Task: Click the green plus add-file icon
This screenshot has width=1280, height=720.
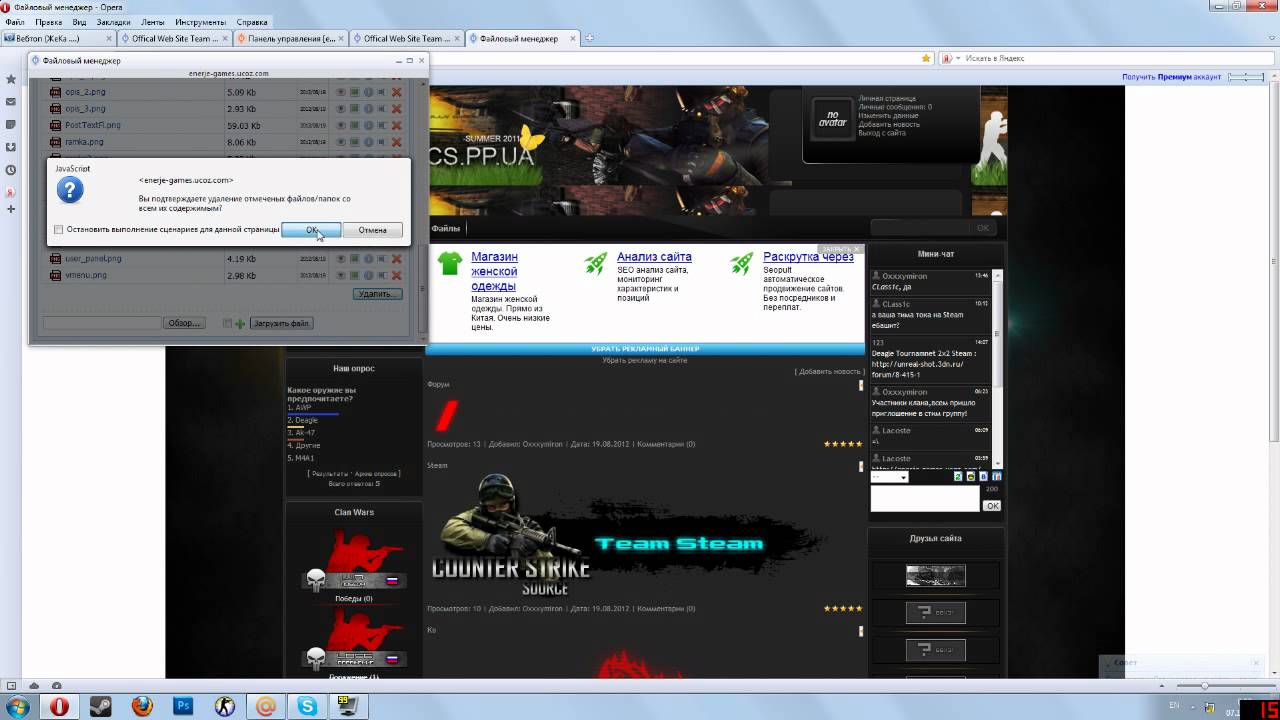Action: [240, 323]
